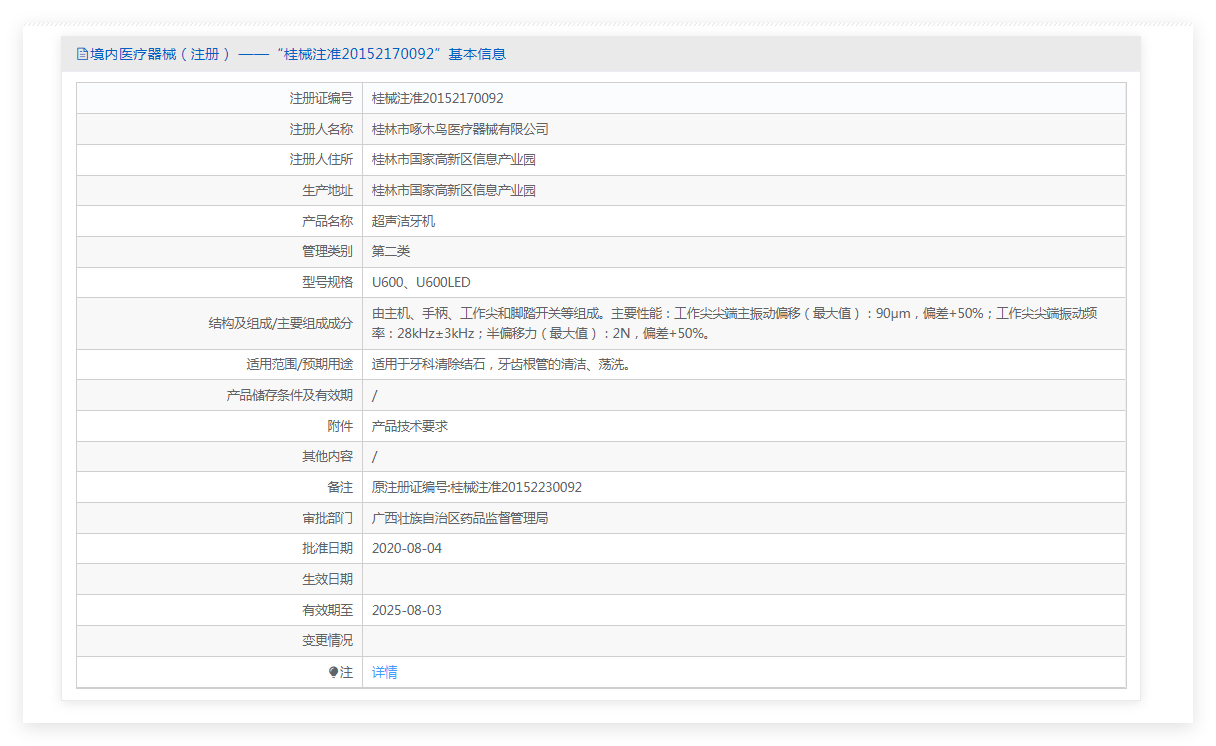Click the 结构及组成/主要组成成分 label
The image size is (1216, 746).
pos(281,323)
